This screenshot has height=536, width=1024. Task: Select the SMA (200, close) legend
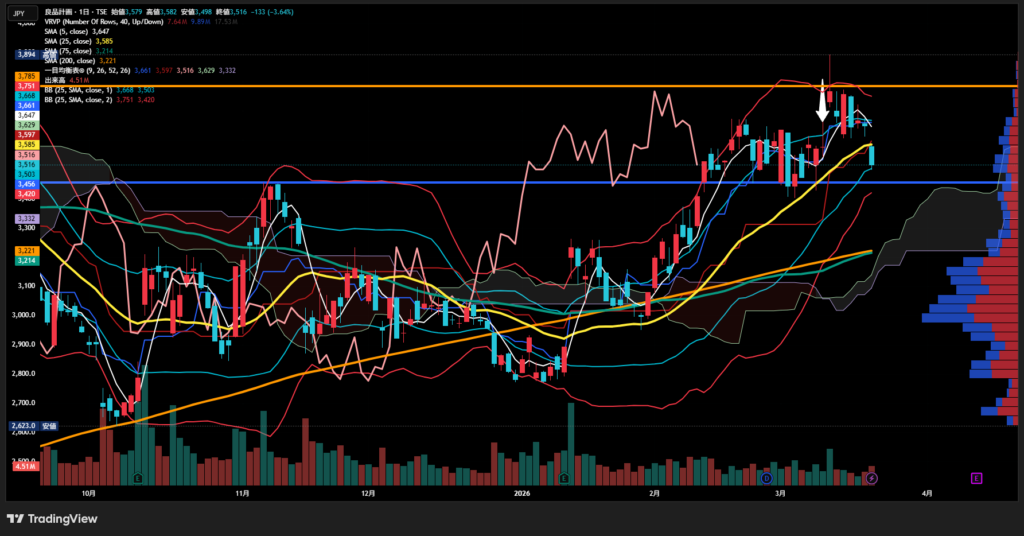tap(70, 61)
